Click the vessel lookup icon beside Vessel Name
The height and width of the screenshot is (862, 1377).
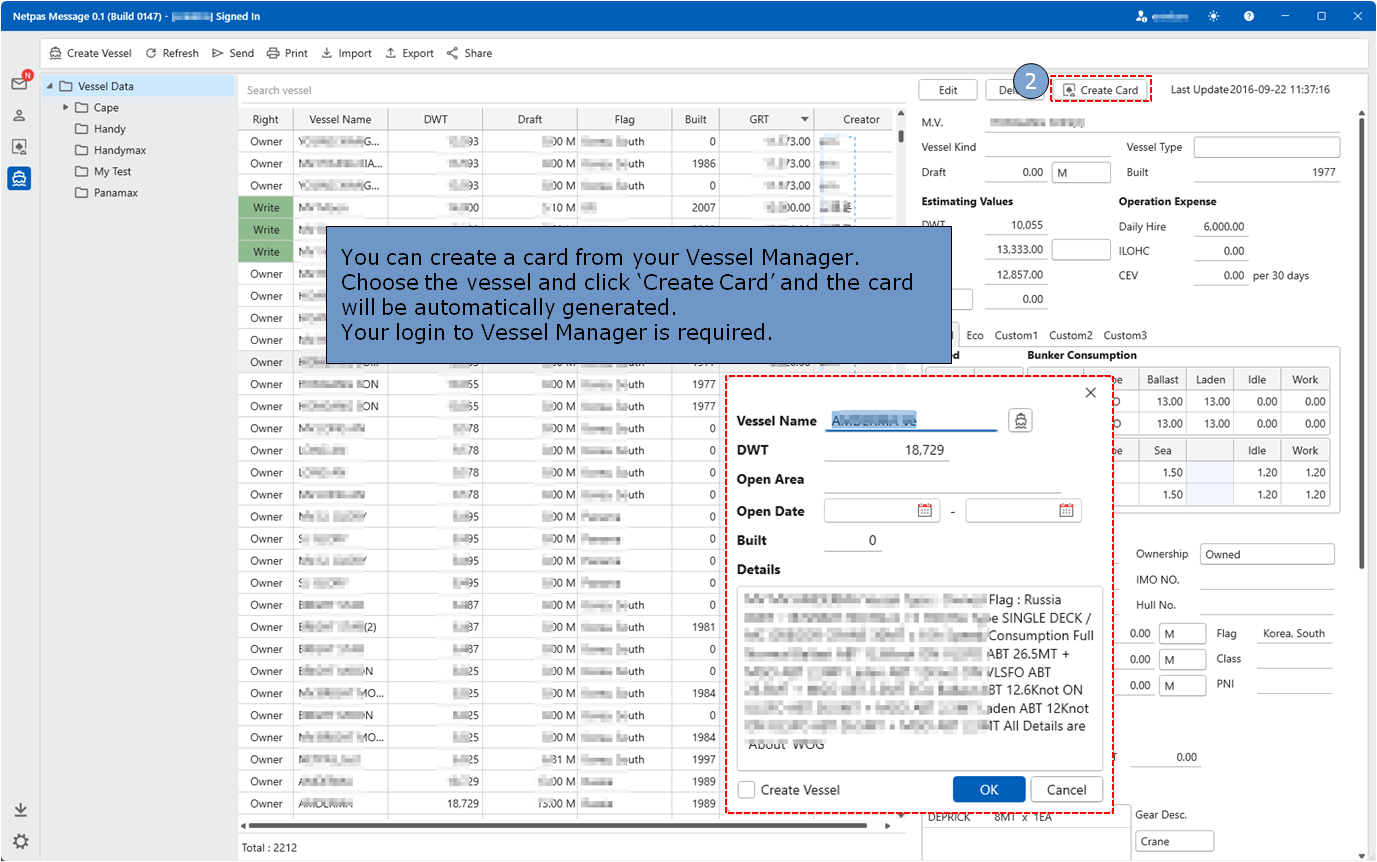click(x=1019, y=421)
